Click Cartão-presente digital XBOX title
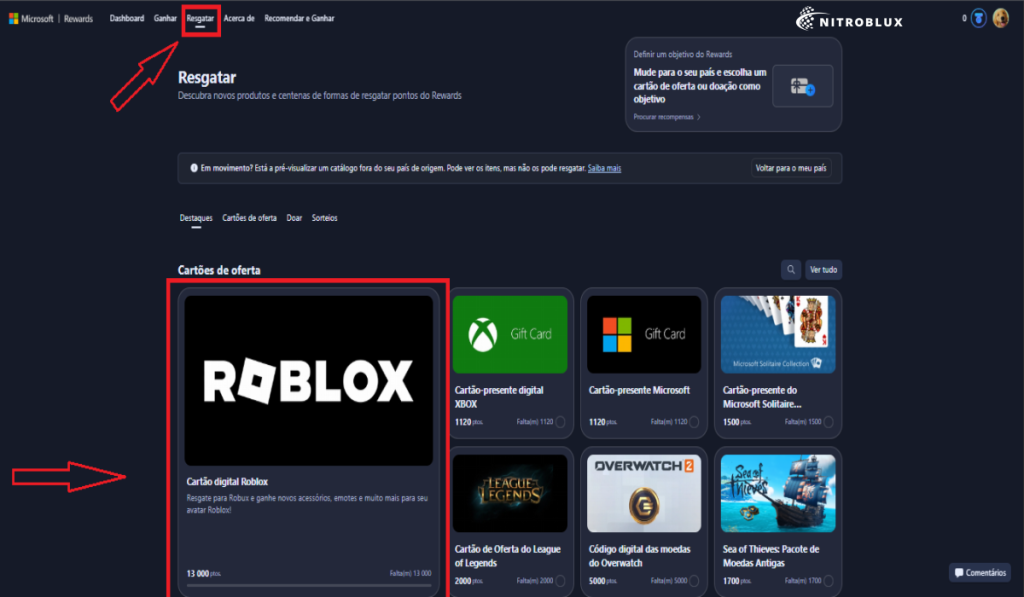Screen dimensions: 1024x597 click(x=499, y=397)
